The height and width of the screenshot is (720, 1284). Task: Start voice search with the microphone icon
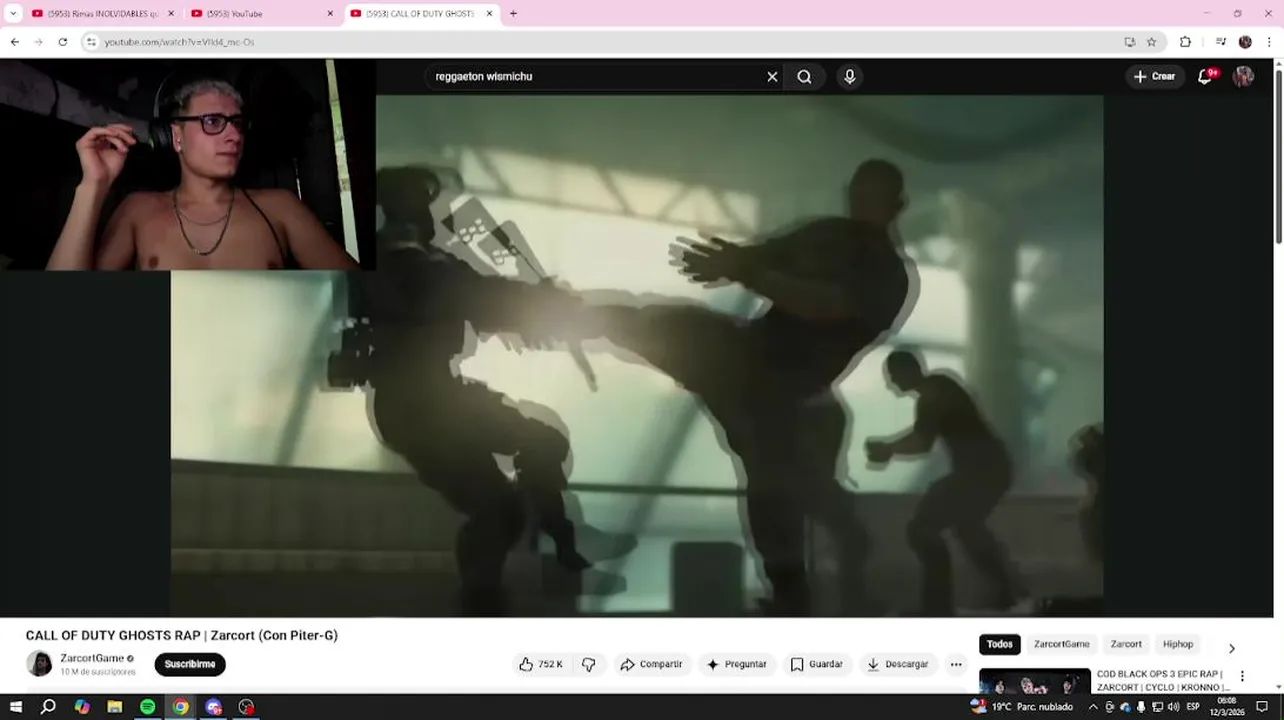click(849, 77)
